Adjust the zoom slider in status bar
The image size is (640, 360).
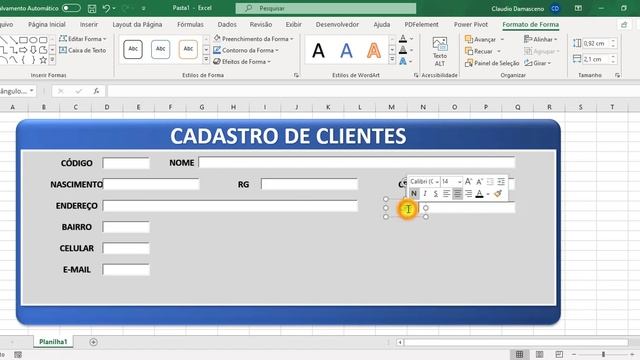click(x=603, y=354)
